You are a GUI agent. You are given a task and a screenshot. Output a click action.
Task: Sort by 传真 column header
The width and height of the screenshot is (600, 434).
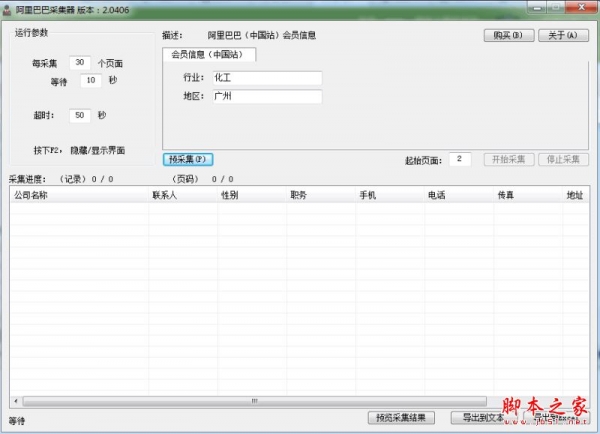[x=528, y=195]
